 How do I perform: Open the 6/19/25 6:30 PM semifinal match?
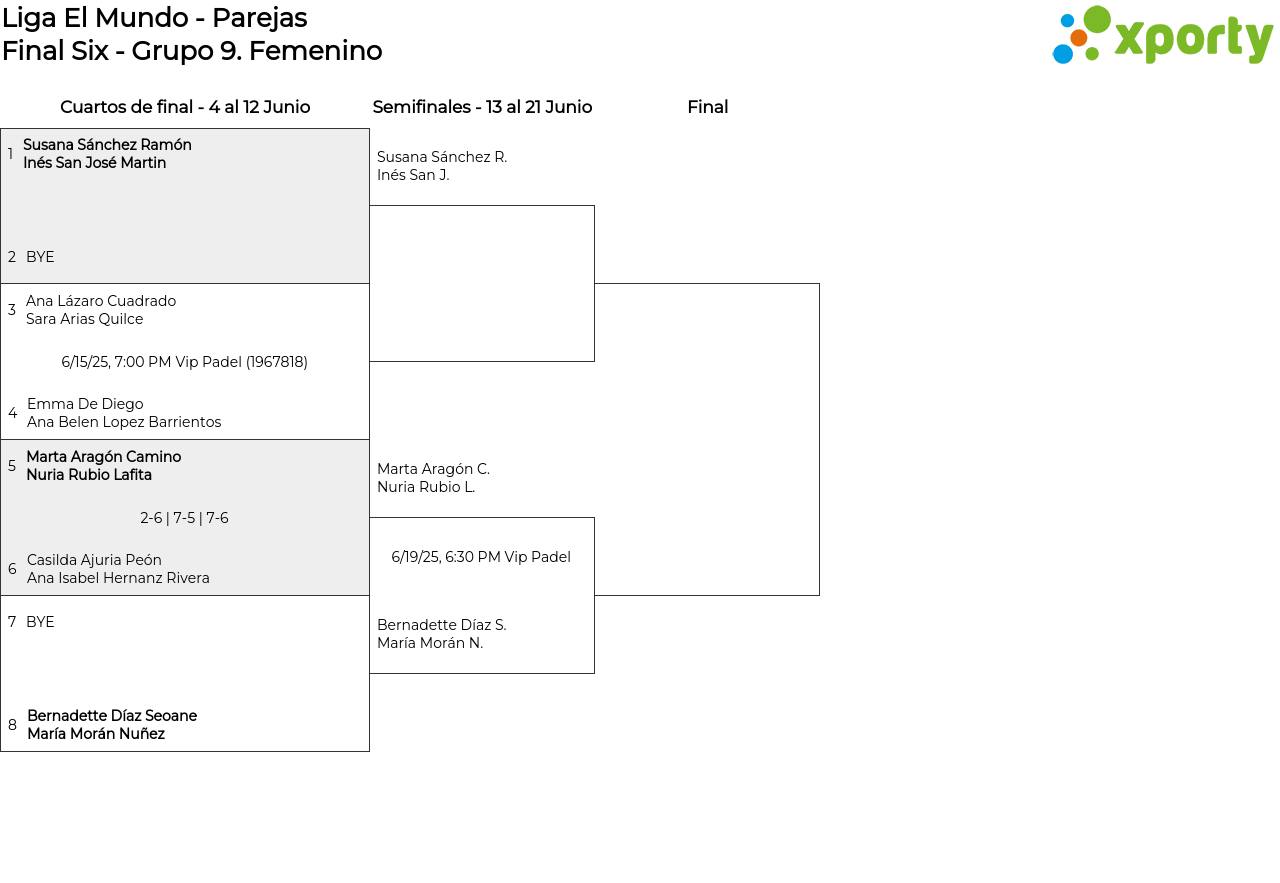(x=481, y=557)
